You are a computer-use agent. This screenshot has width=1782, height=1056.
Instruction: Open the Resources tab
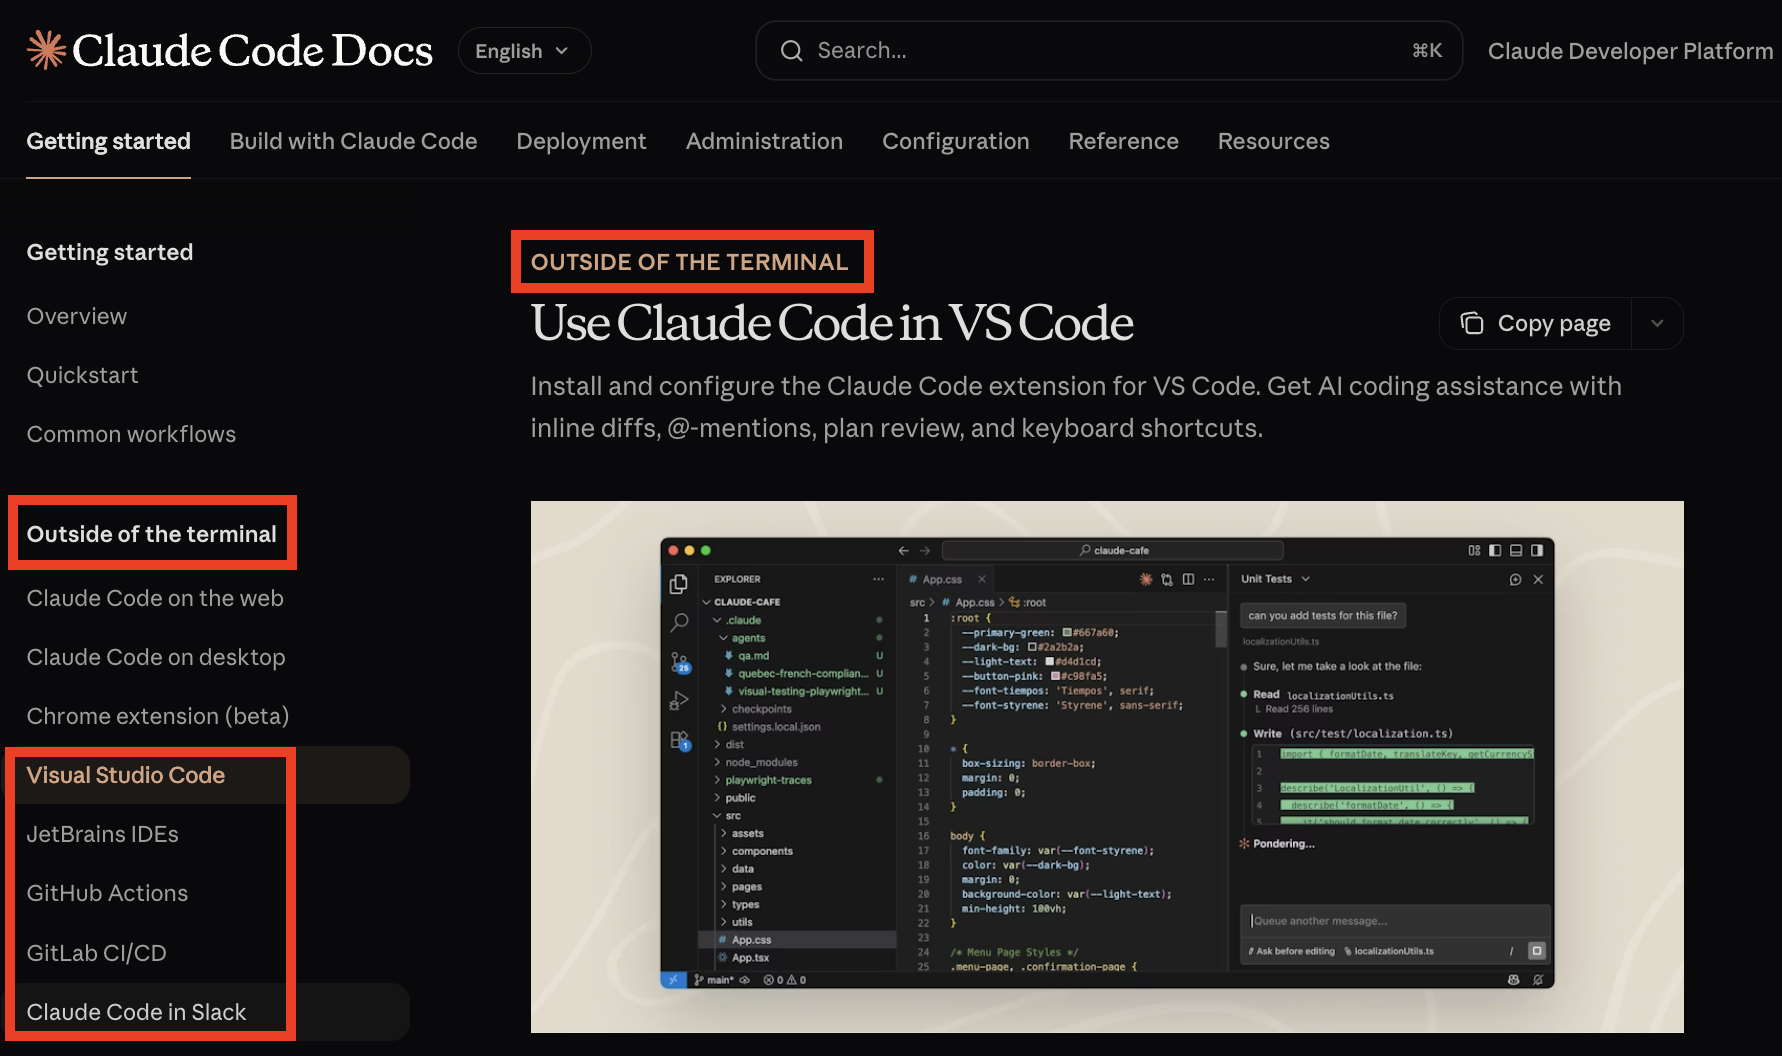tap(1273, 141)
